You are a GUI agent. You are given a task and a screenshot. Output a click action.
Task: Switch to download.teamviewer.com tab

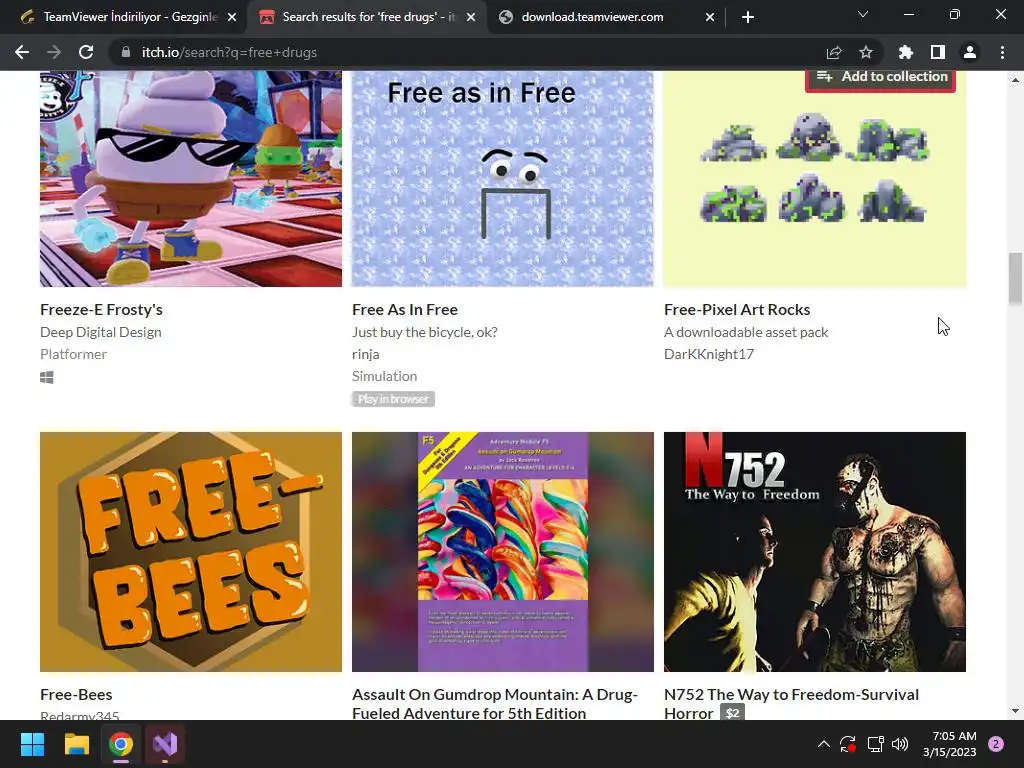click(x=601, y=17)
